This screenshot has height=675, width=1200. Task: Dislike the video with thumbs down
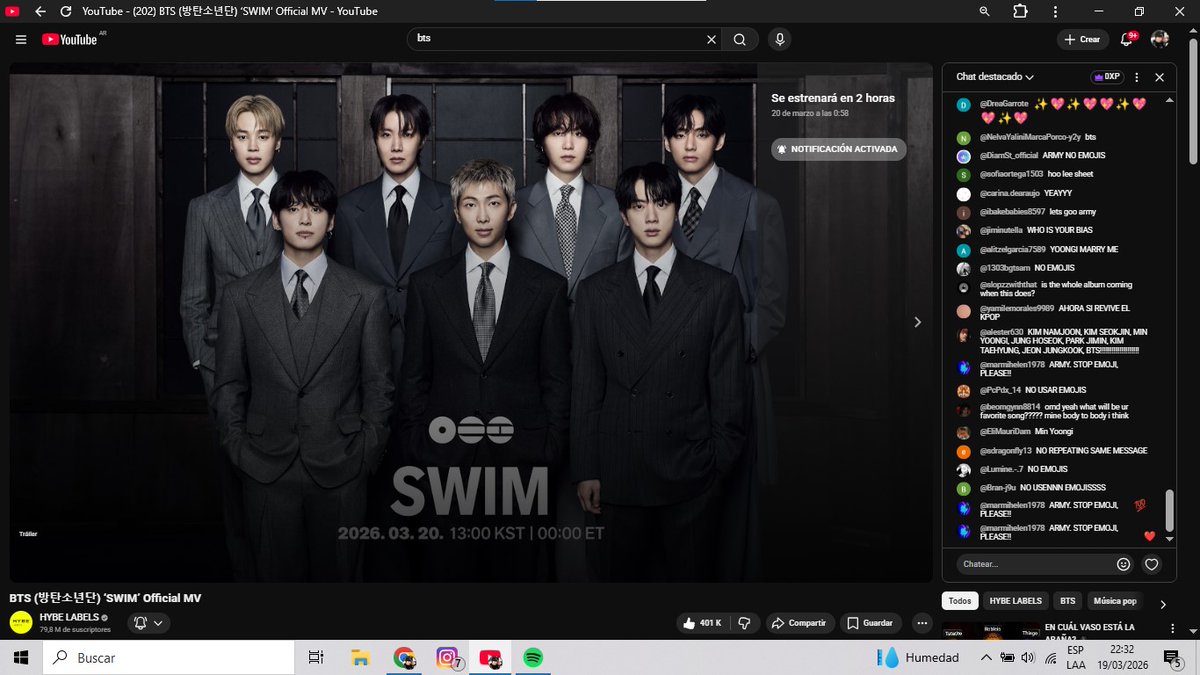pos(743,623)
